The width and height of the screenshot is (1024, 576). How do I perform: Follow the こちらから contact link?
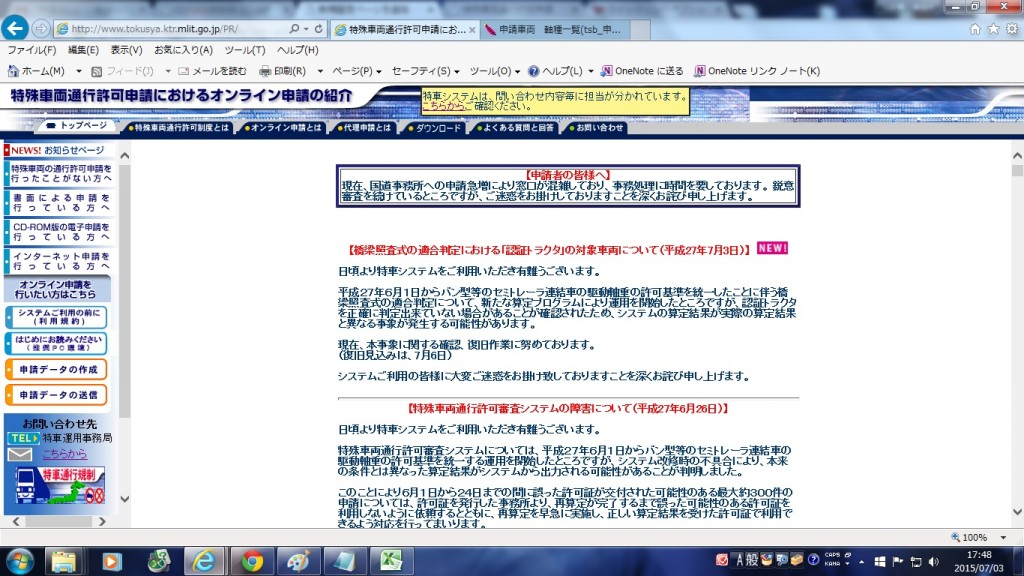[65, 454]
